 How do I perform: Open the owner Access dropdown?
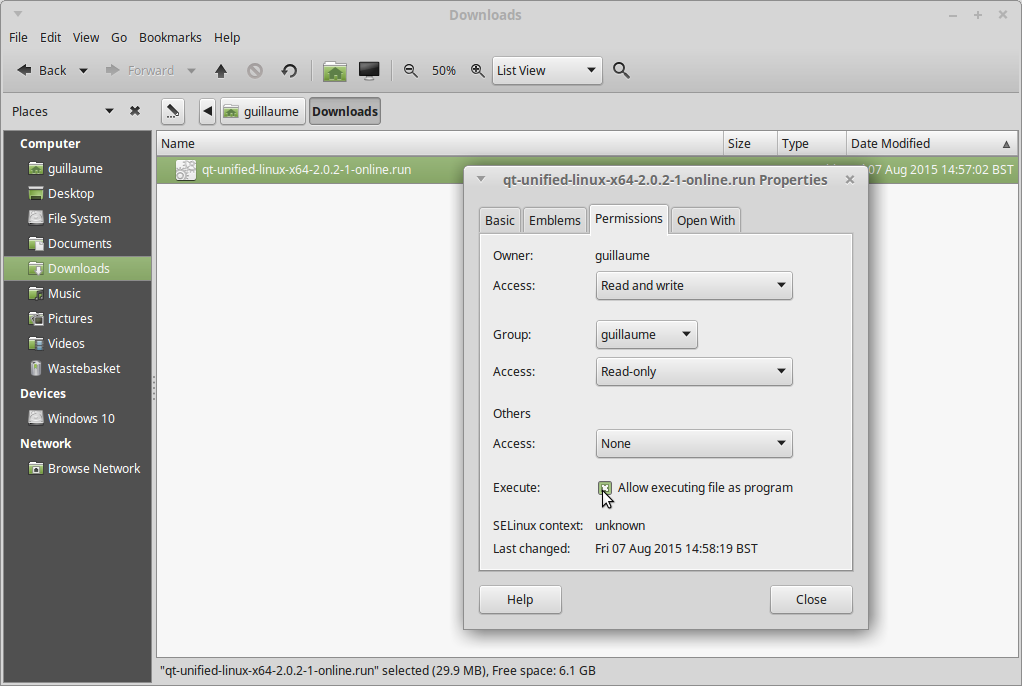(694, 286)
